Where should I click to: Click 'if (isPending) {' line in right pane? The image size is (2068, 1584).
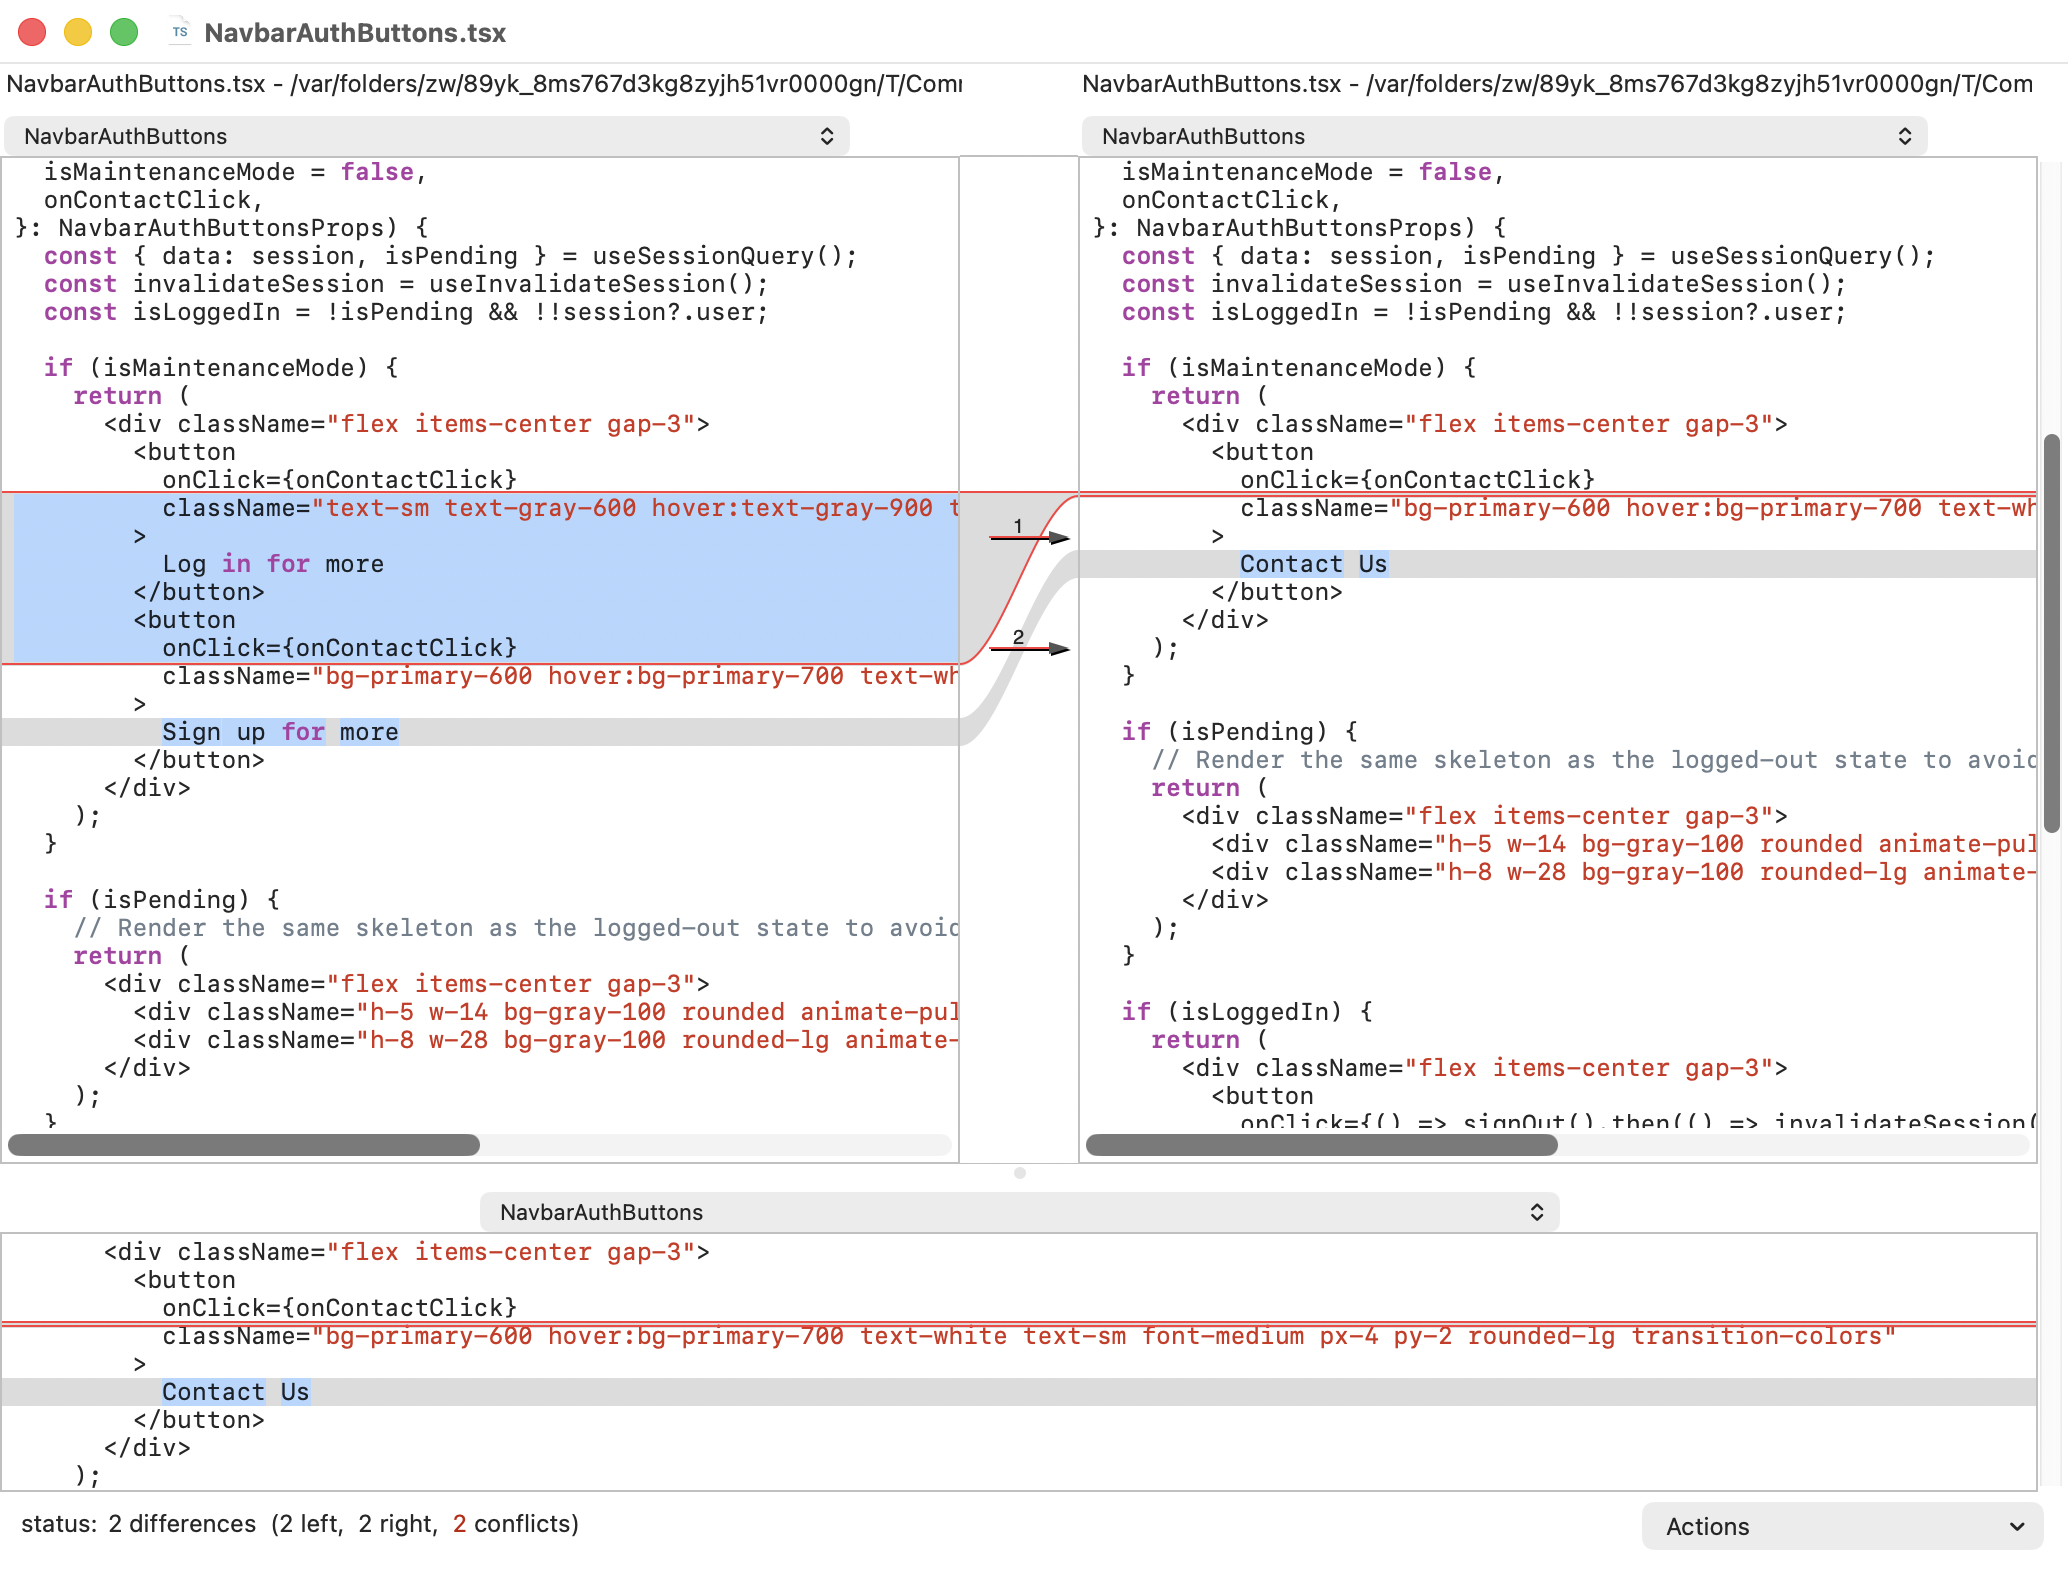point(1239,732)
